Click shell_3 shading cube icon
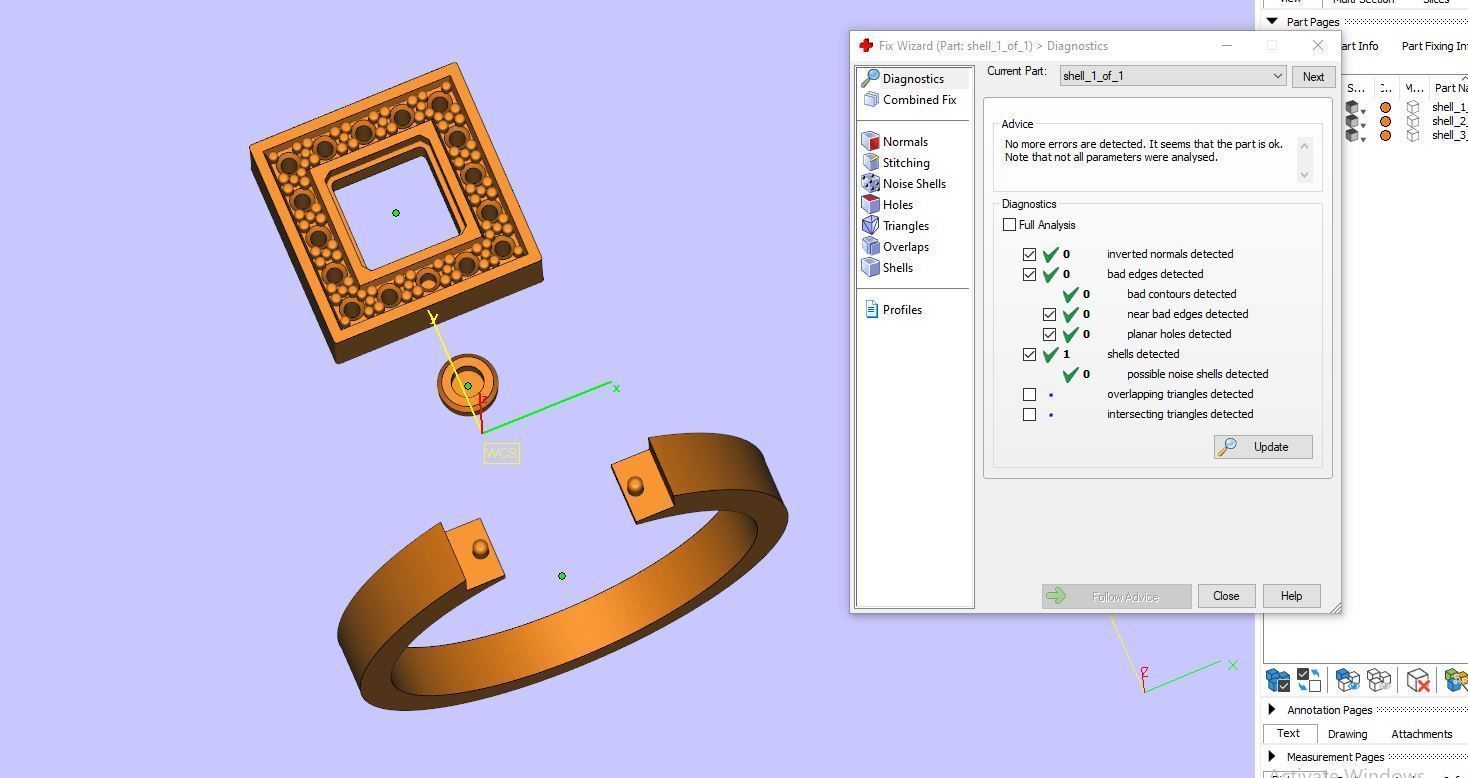Screen dimensions: 1468x778 tap(1352, 135)
